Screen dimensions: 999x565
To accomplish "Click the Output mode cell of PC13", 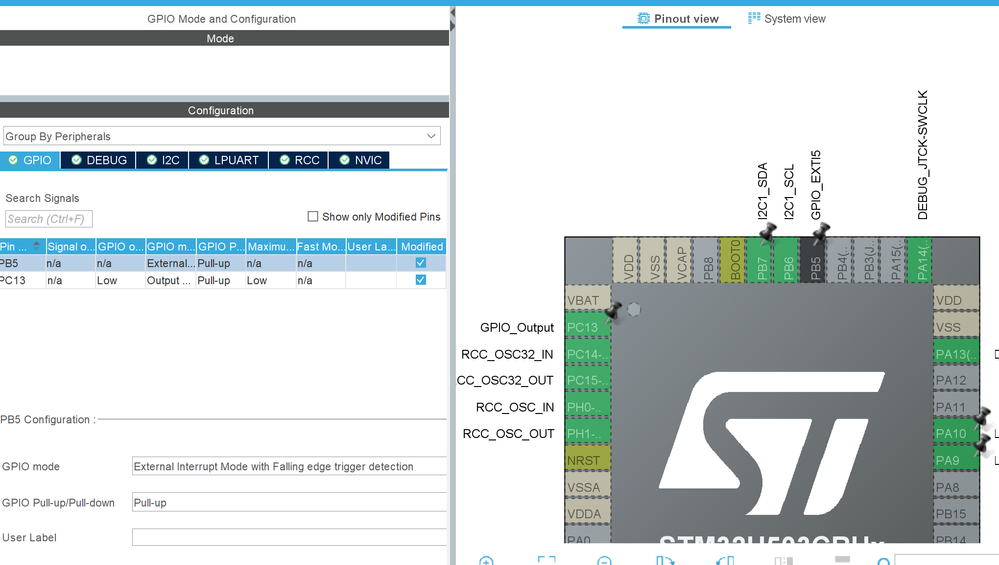I will pos(170,280).
